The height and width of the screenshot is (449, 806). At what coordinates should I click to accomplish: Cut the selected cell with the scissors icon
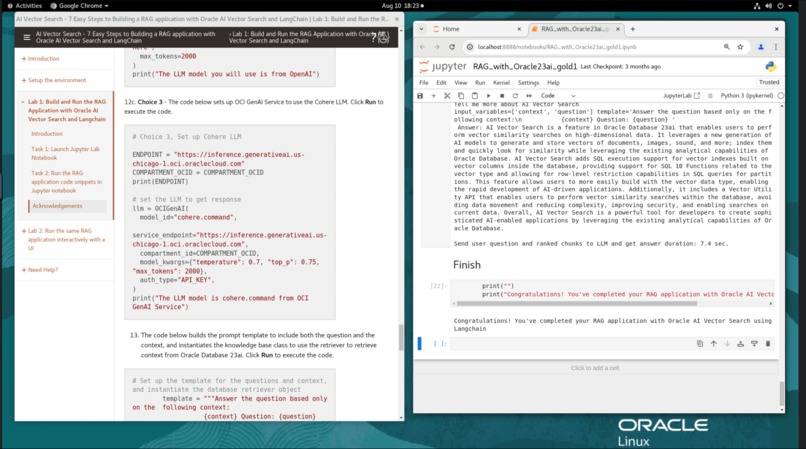pos(447,96)
